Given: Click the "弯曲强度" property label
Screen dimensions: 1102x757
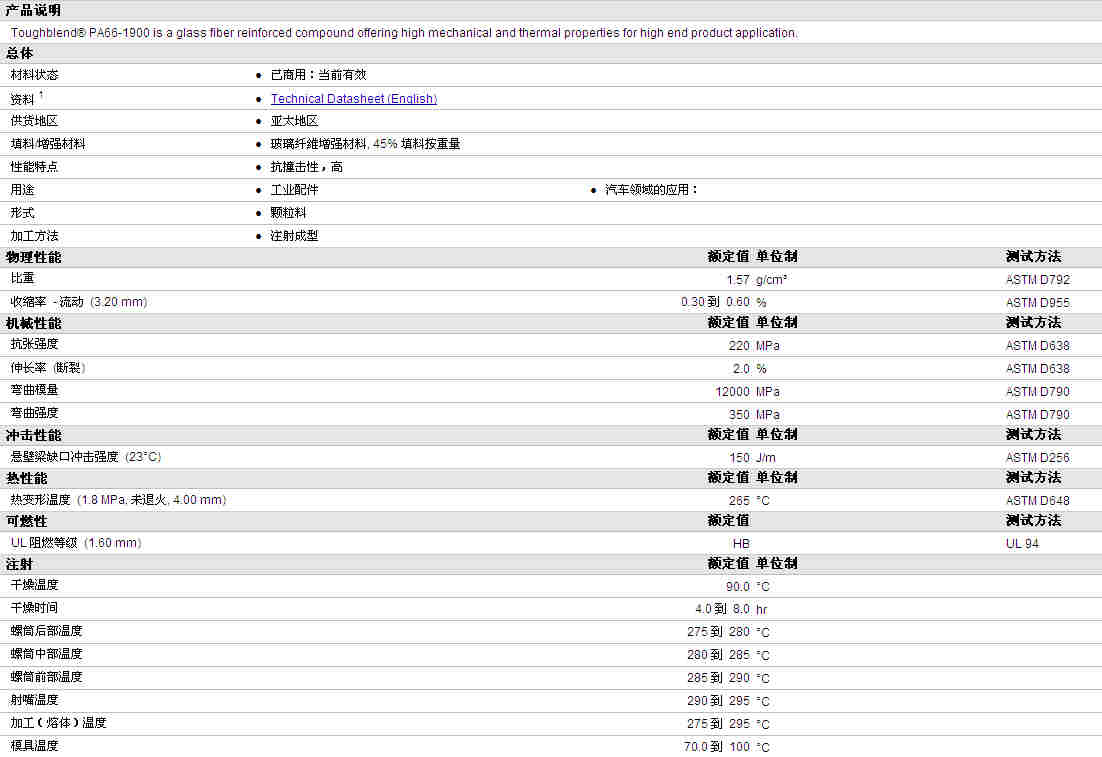Looking at the screenshot, I should point(34,413).
